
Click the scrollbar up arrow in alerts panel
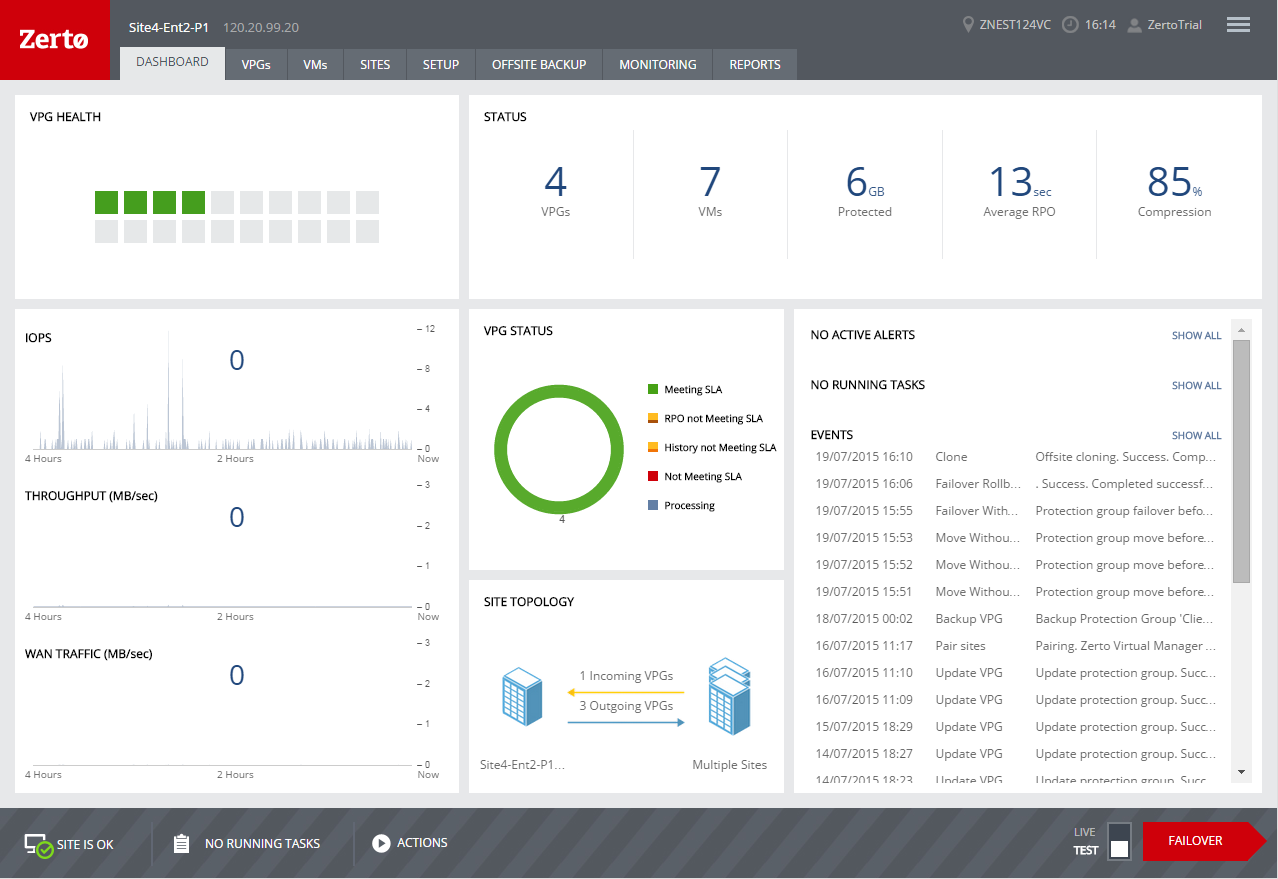[x=1241, y=329]
